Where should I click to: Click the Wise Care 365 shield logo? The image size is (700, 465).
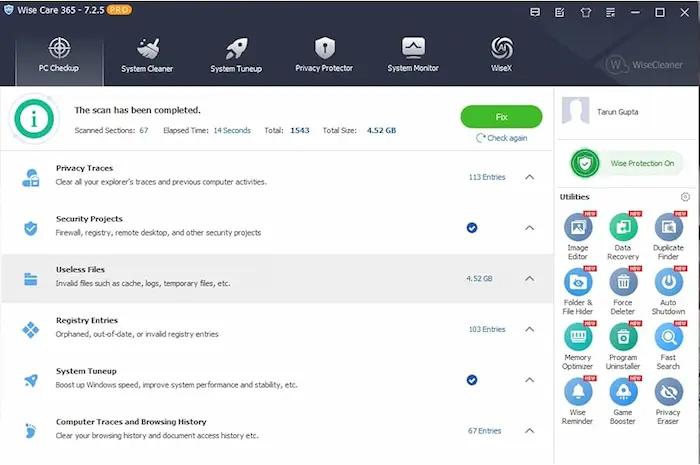(x=8, y=10)
